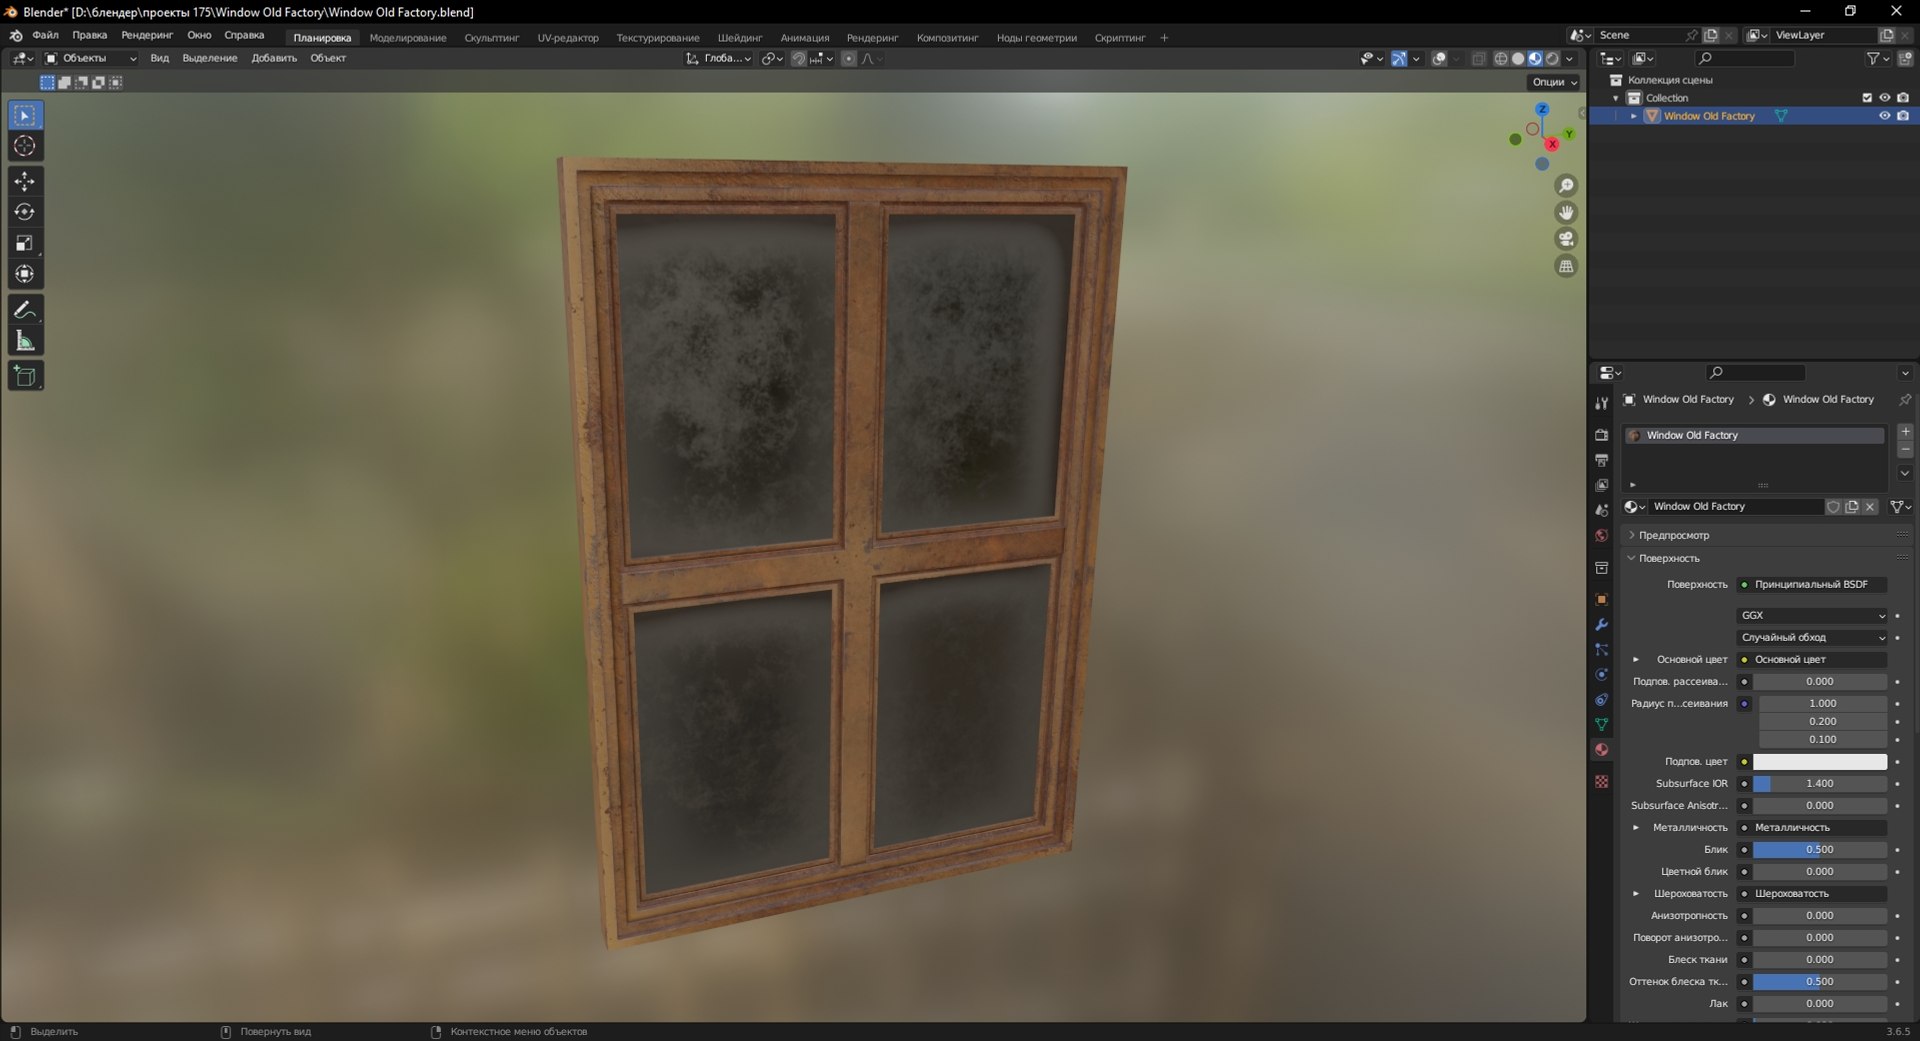Choose the Annotate pencil tool
The image size is (1920, 1041).
[25, 310]
